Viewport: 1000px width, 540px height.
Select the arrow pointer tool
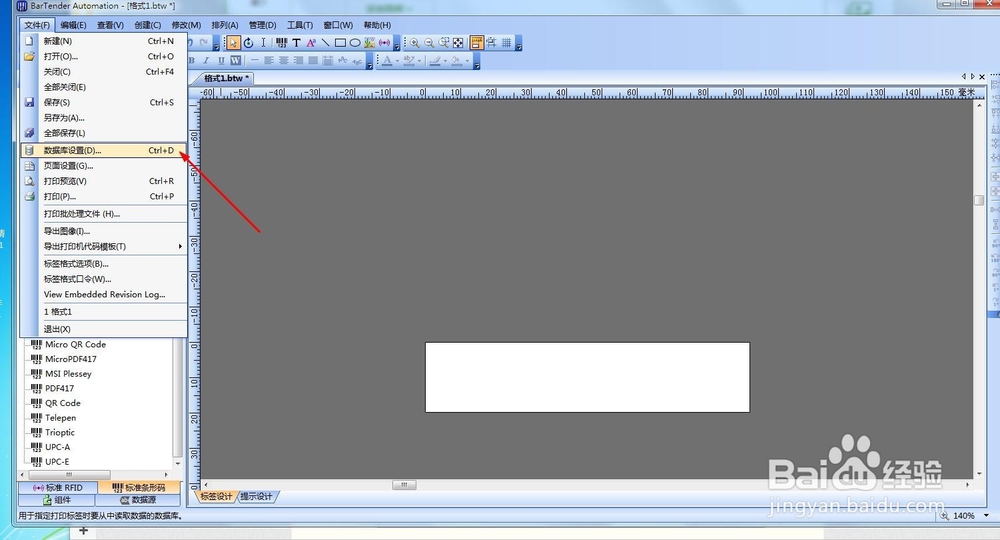click(233, 43)
